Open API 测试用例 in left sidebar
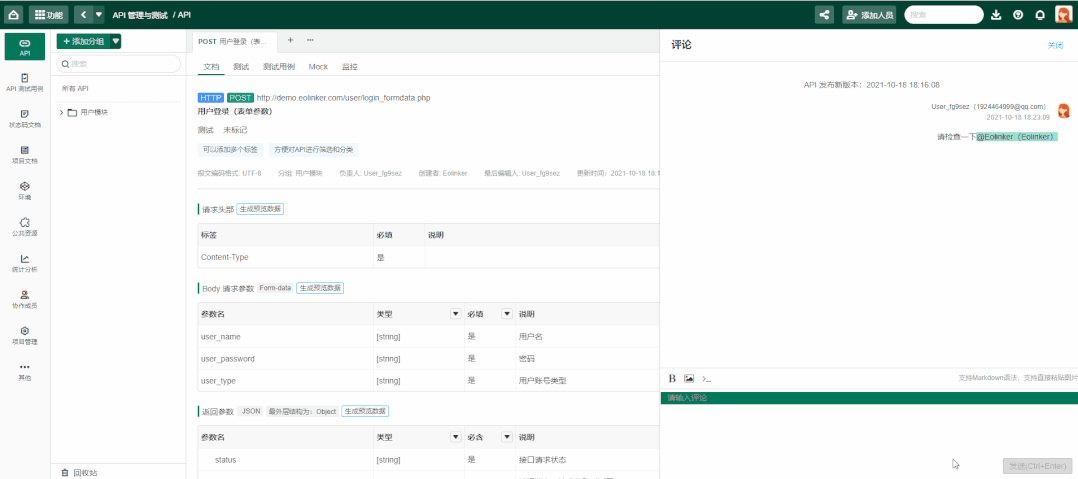This screenshot has width=1078, height=479. [x=25, y=82]
